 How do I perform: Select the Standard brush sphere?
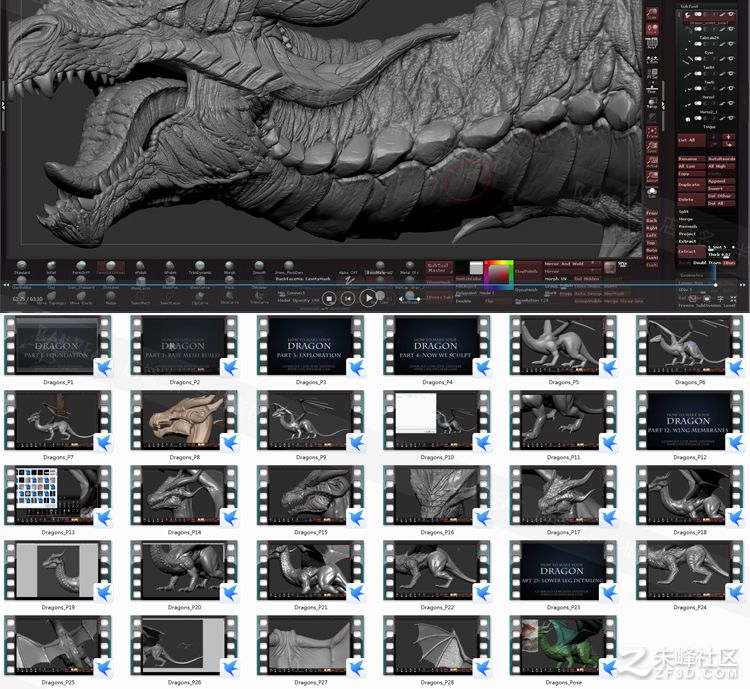[22, 266]
